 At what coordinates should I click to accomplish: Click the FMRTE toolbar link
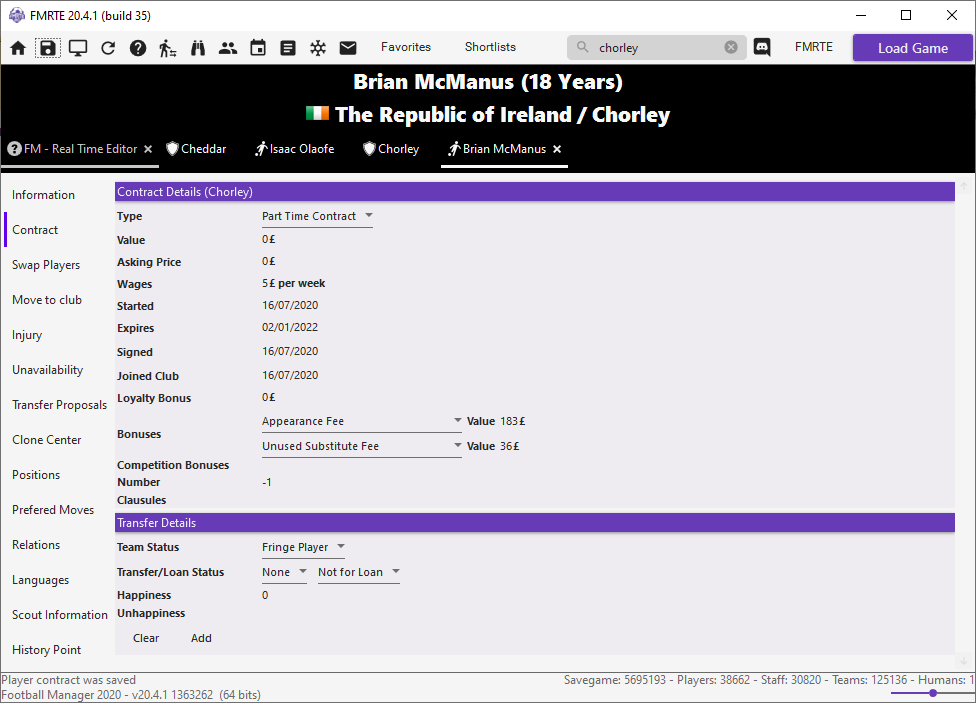814,47
